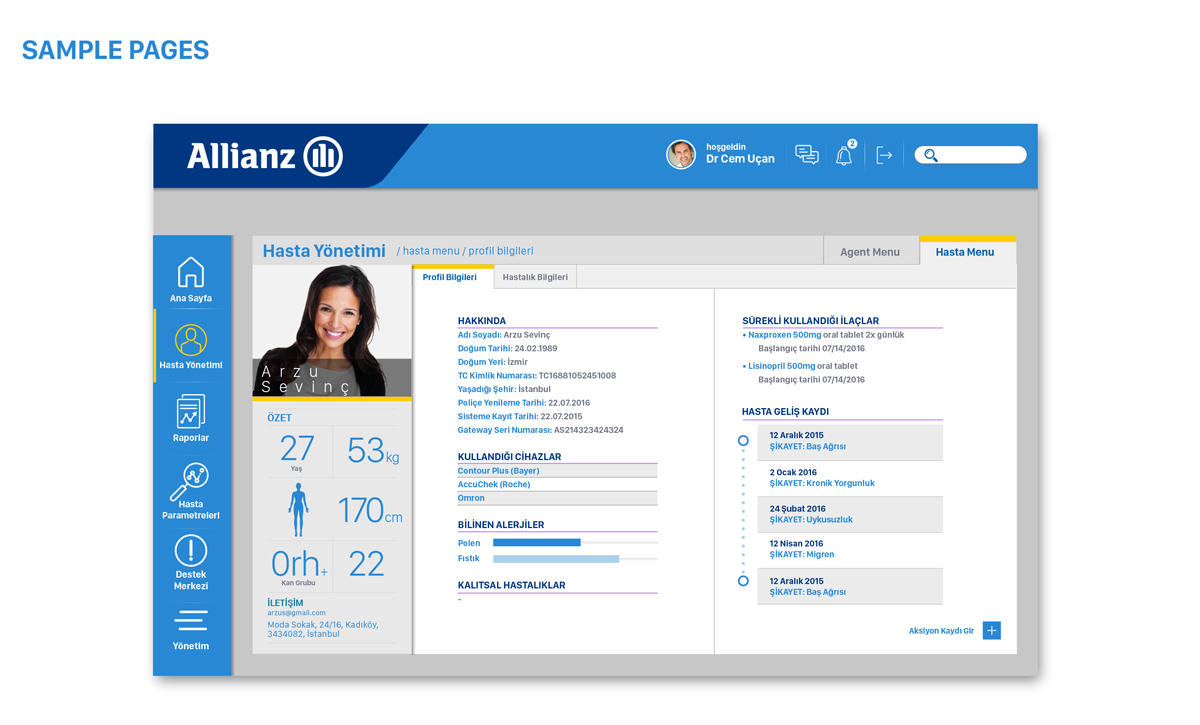
Task: Click ŞİKAYET: Uykusuzluk text
Action: [811, 520]
